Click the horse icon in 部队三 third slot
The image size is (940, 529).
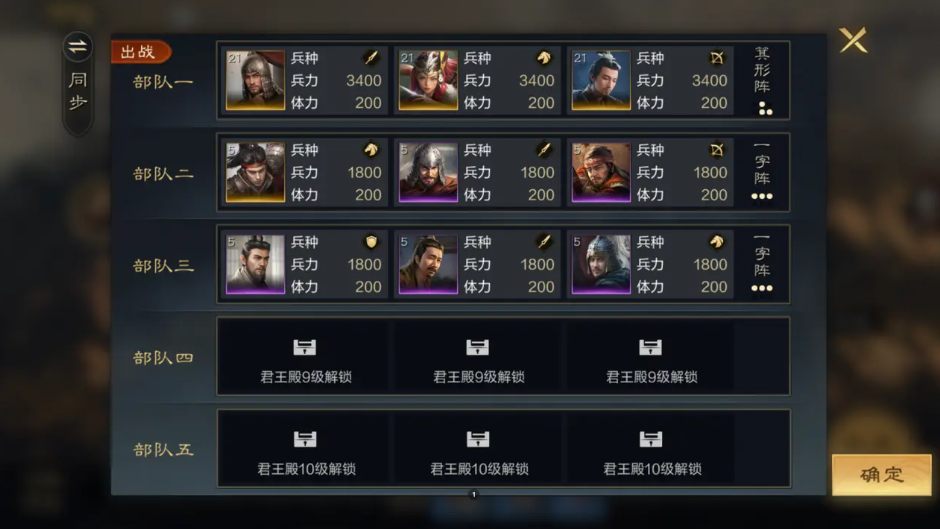point(716,242)
